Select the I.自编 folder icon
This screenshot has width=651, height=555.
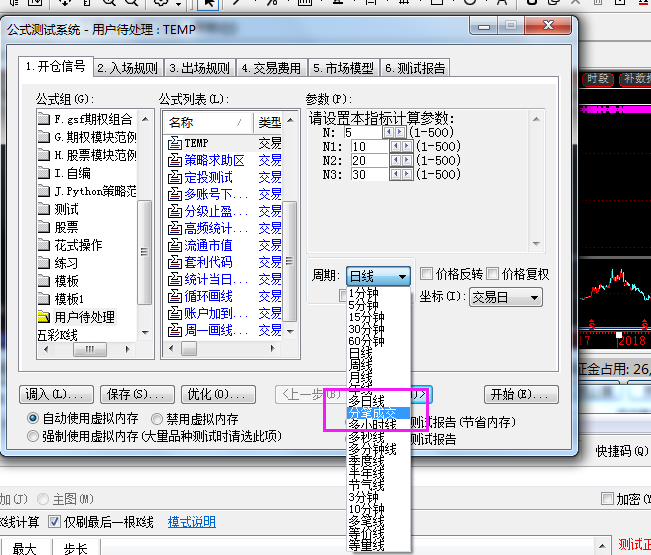[45, 173]
